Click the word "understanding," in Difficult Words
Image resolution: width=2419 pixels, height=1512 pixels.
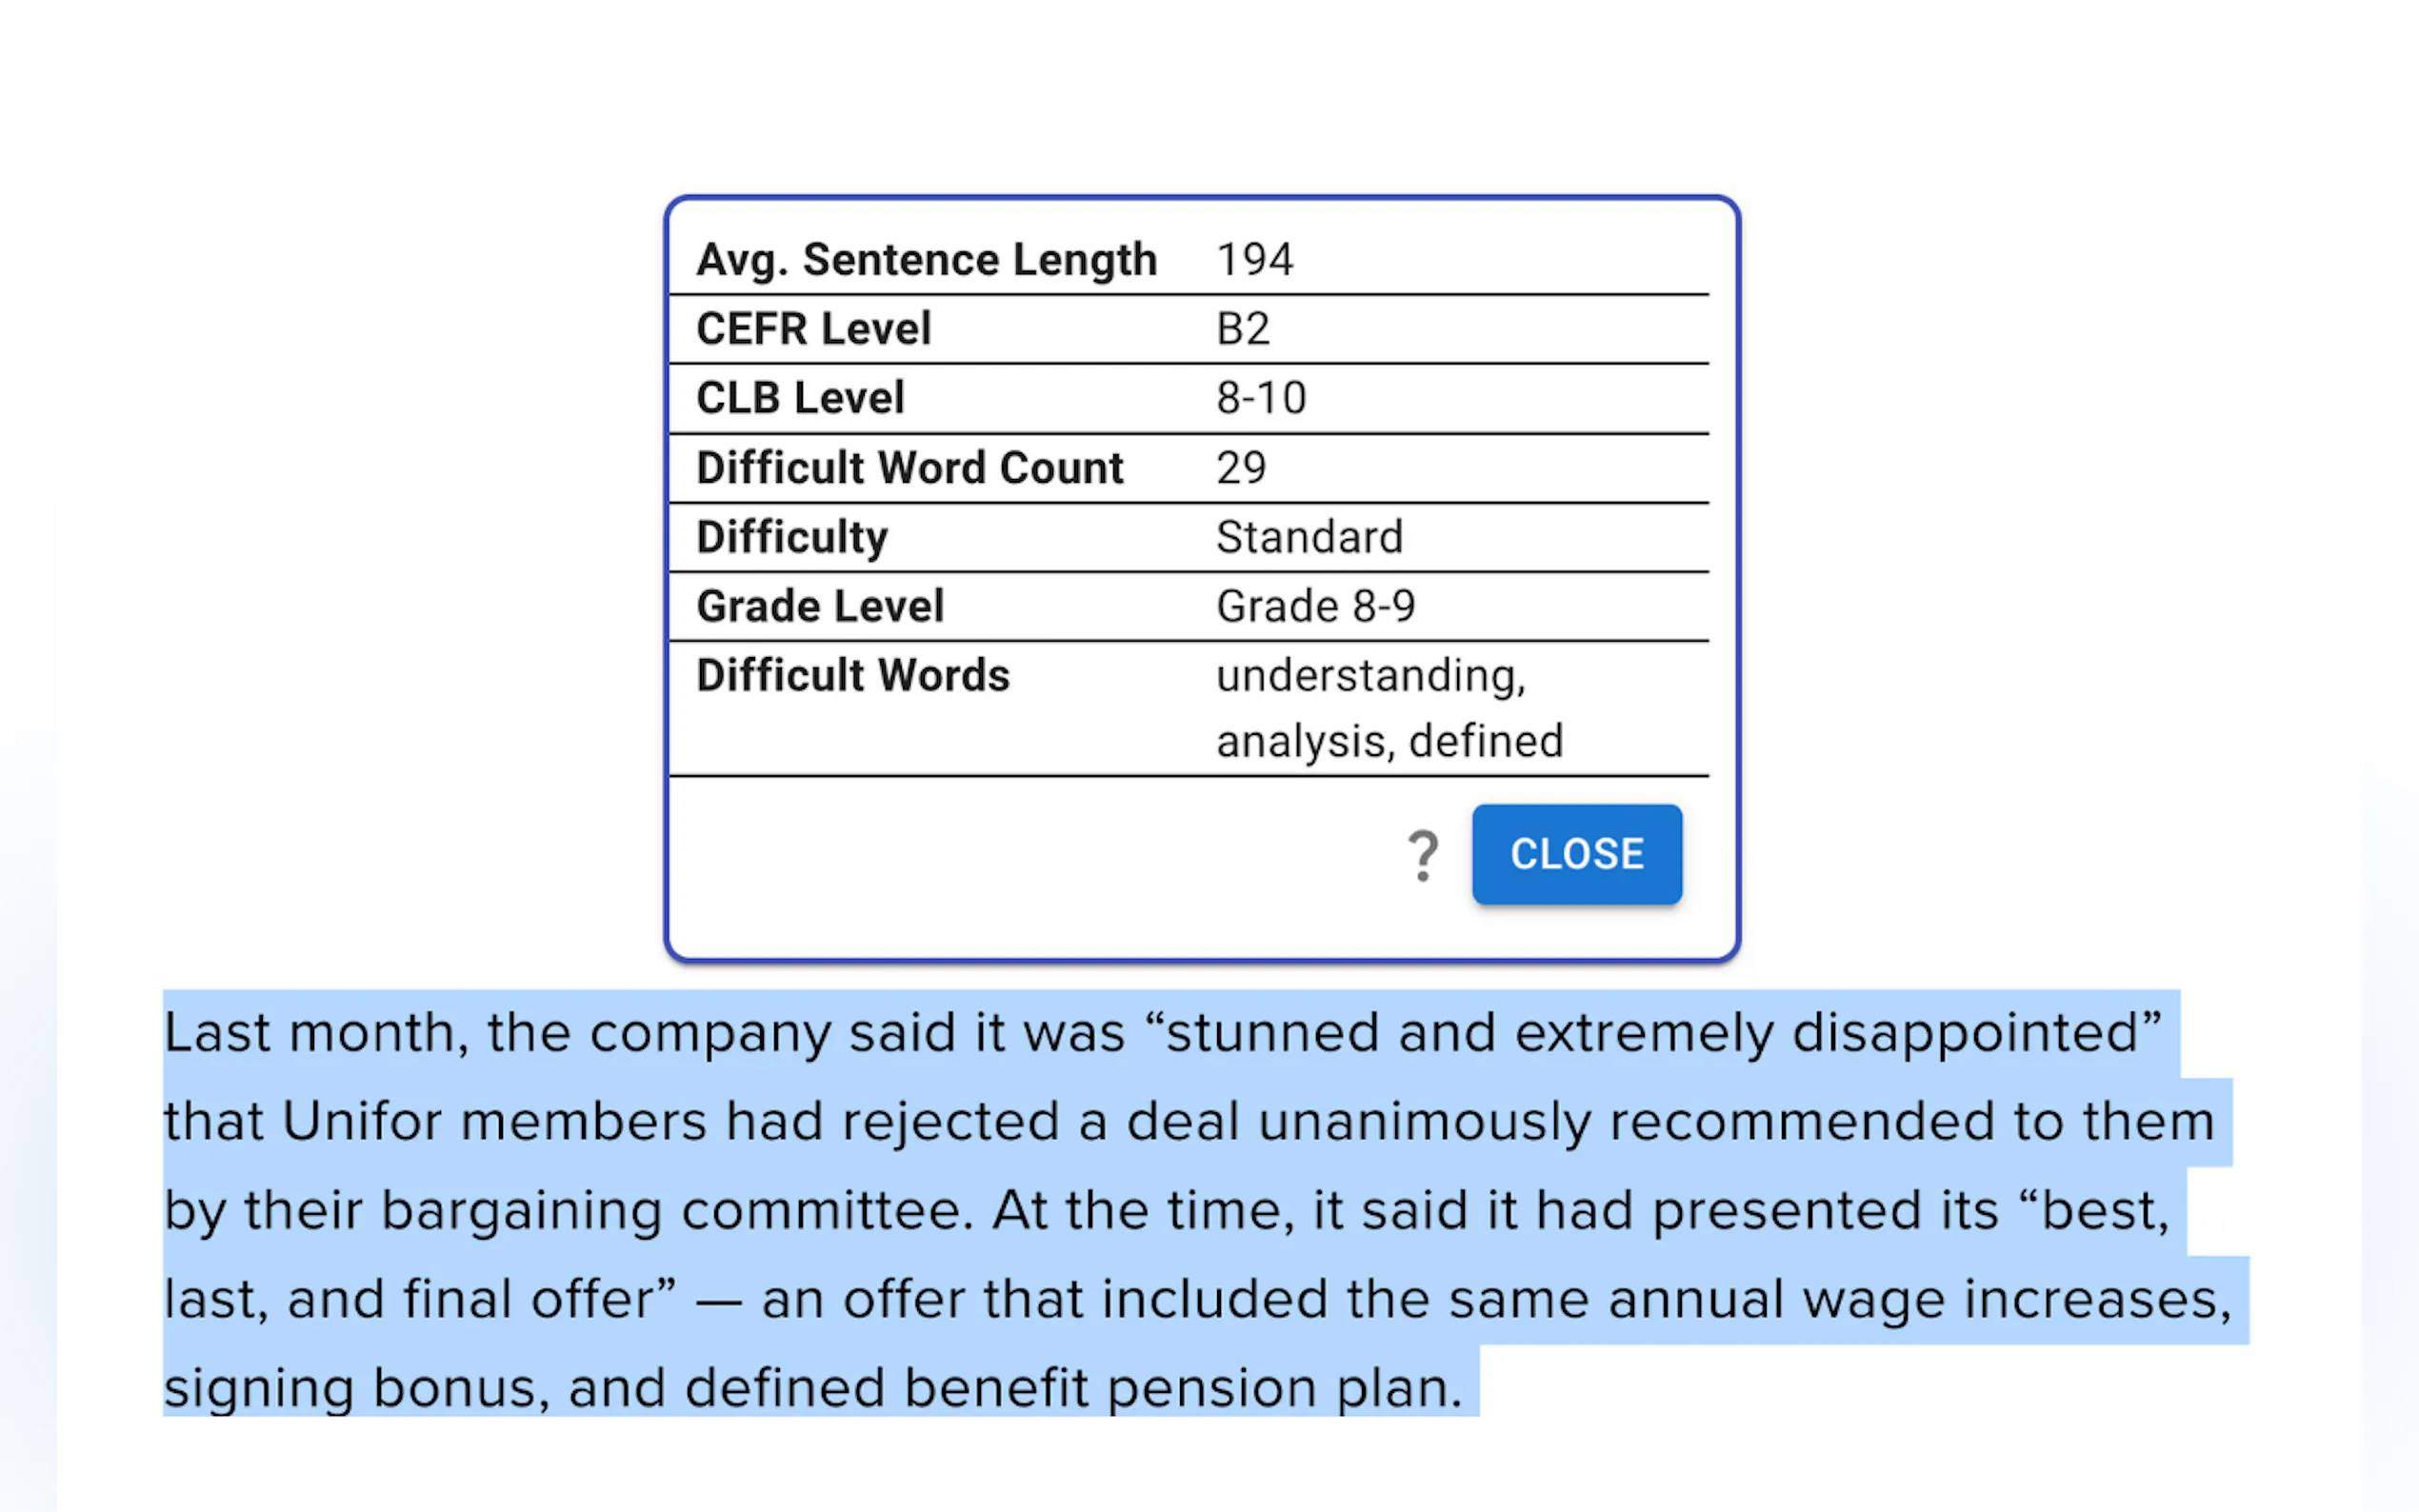click(1370, 676)
